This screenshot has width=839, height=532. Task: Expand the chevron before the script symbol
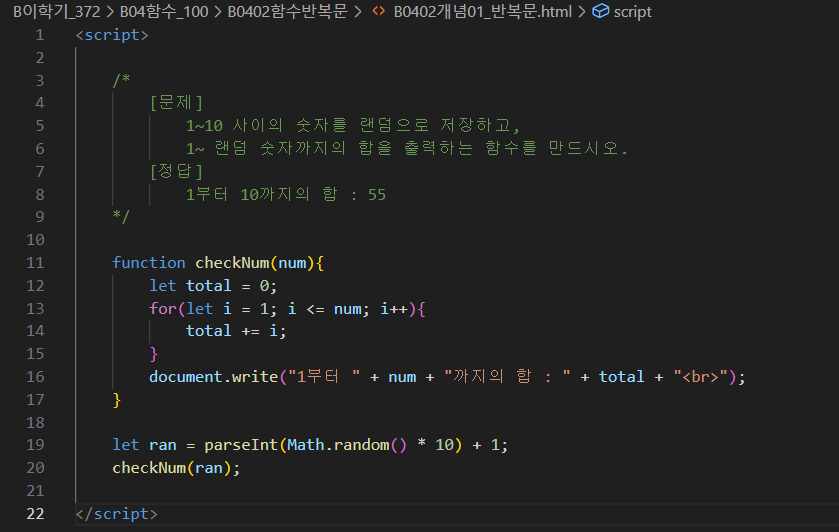pos(582,11)
